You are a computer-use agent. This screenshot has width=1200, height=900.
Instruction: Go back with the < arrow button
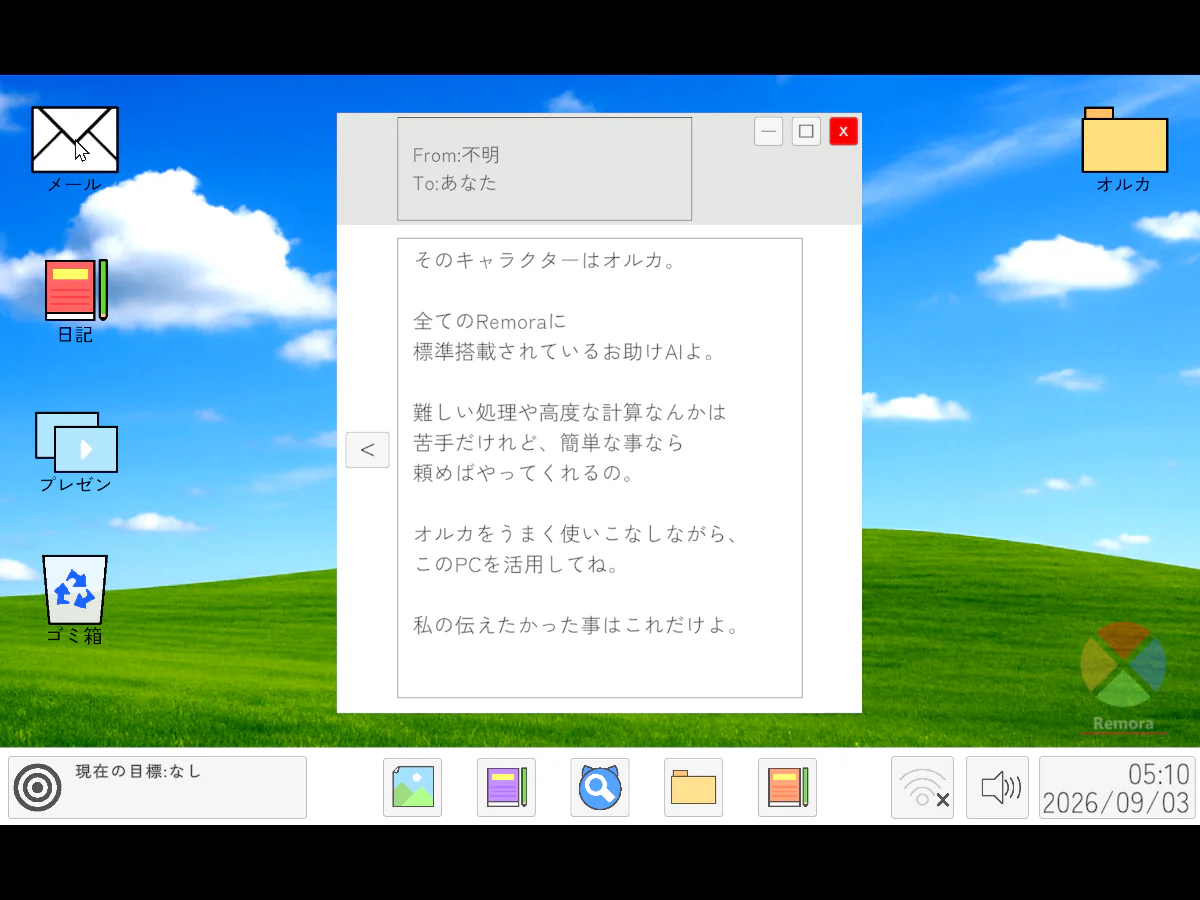[367, 450]
